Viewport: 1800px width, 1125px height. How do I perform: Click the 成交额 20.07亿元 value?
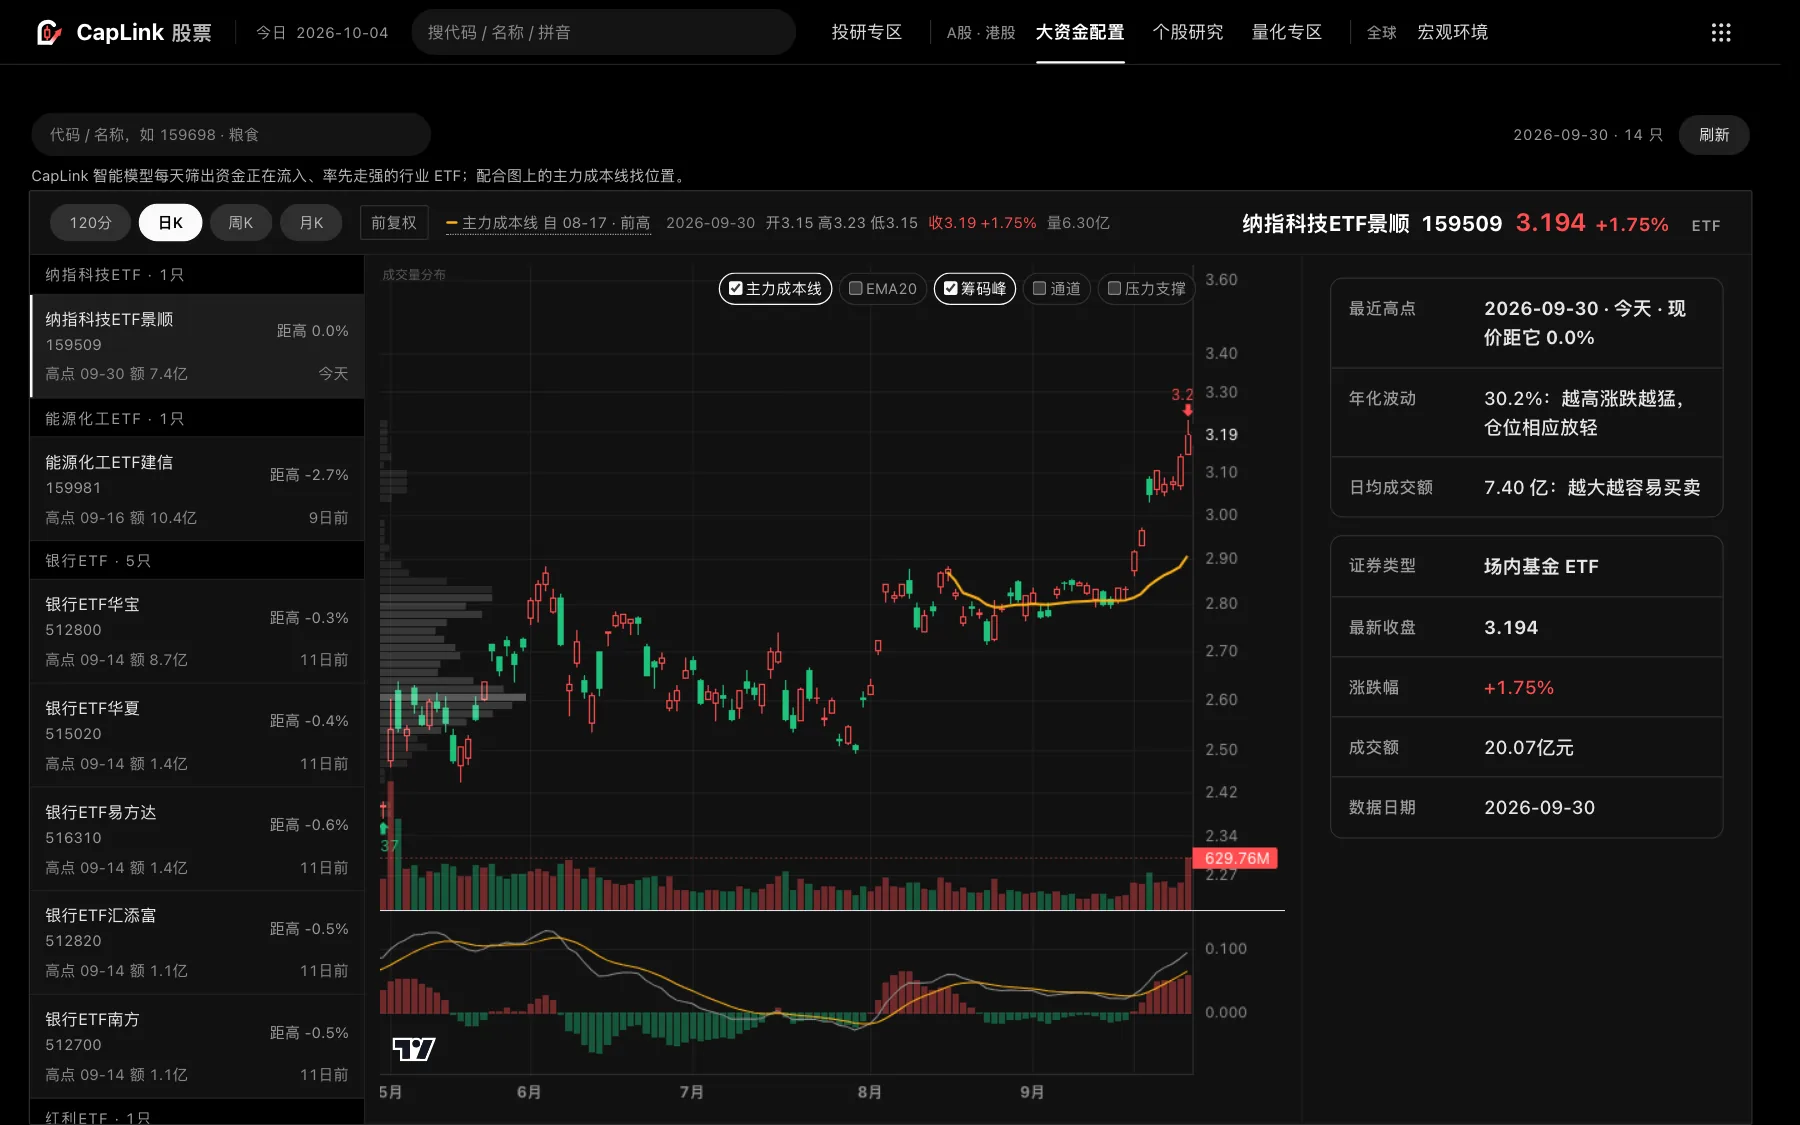pyautogui.click(x=1529, y=748)
